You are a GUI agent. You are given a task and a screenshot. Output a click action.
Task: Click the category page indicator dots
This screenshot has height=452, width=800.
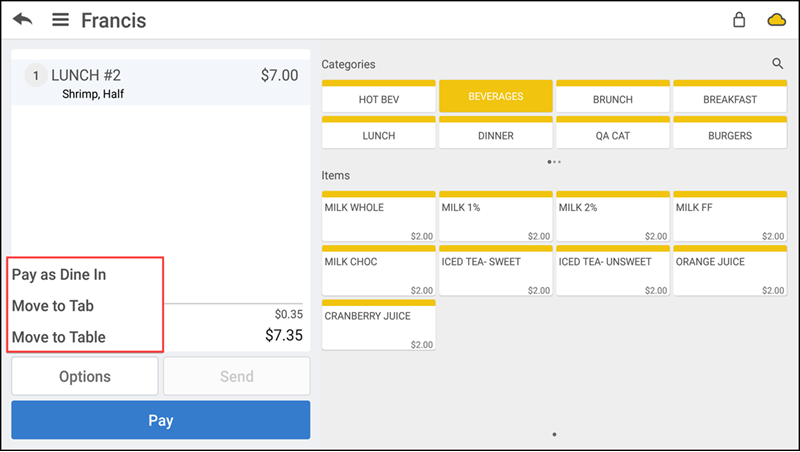pos(554,162)
